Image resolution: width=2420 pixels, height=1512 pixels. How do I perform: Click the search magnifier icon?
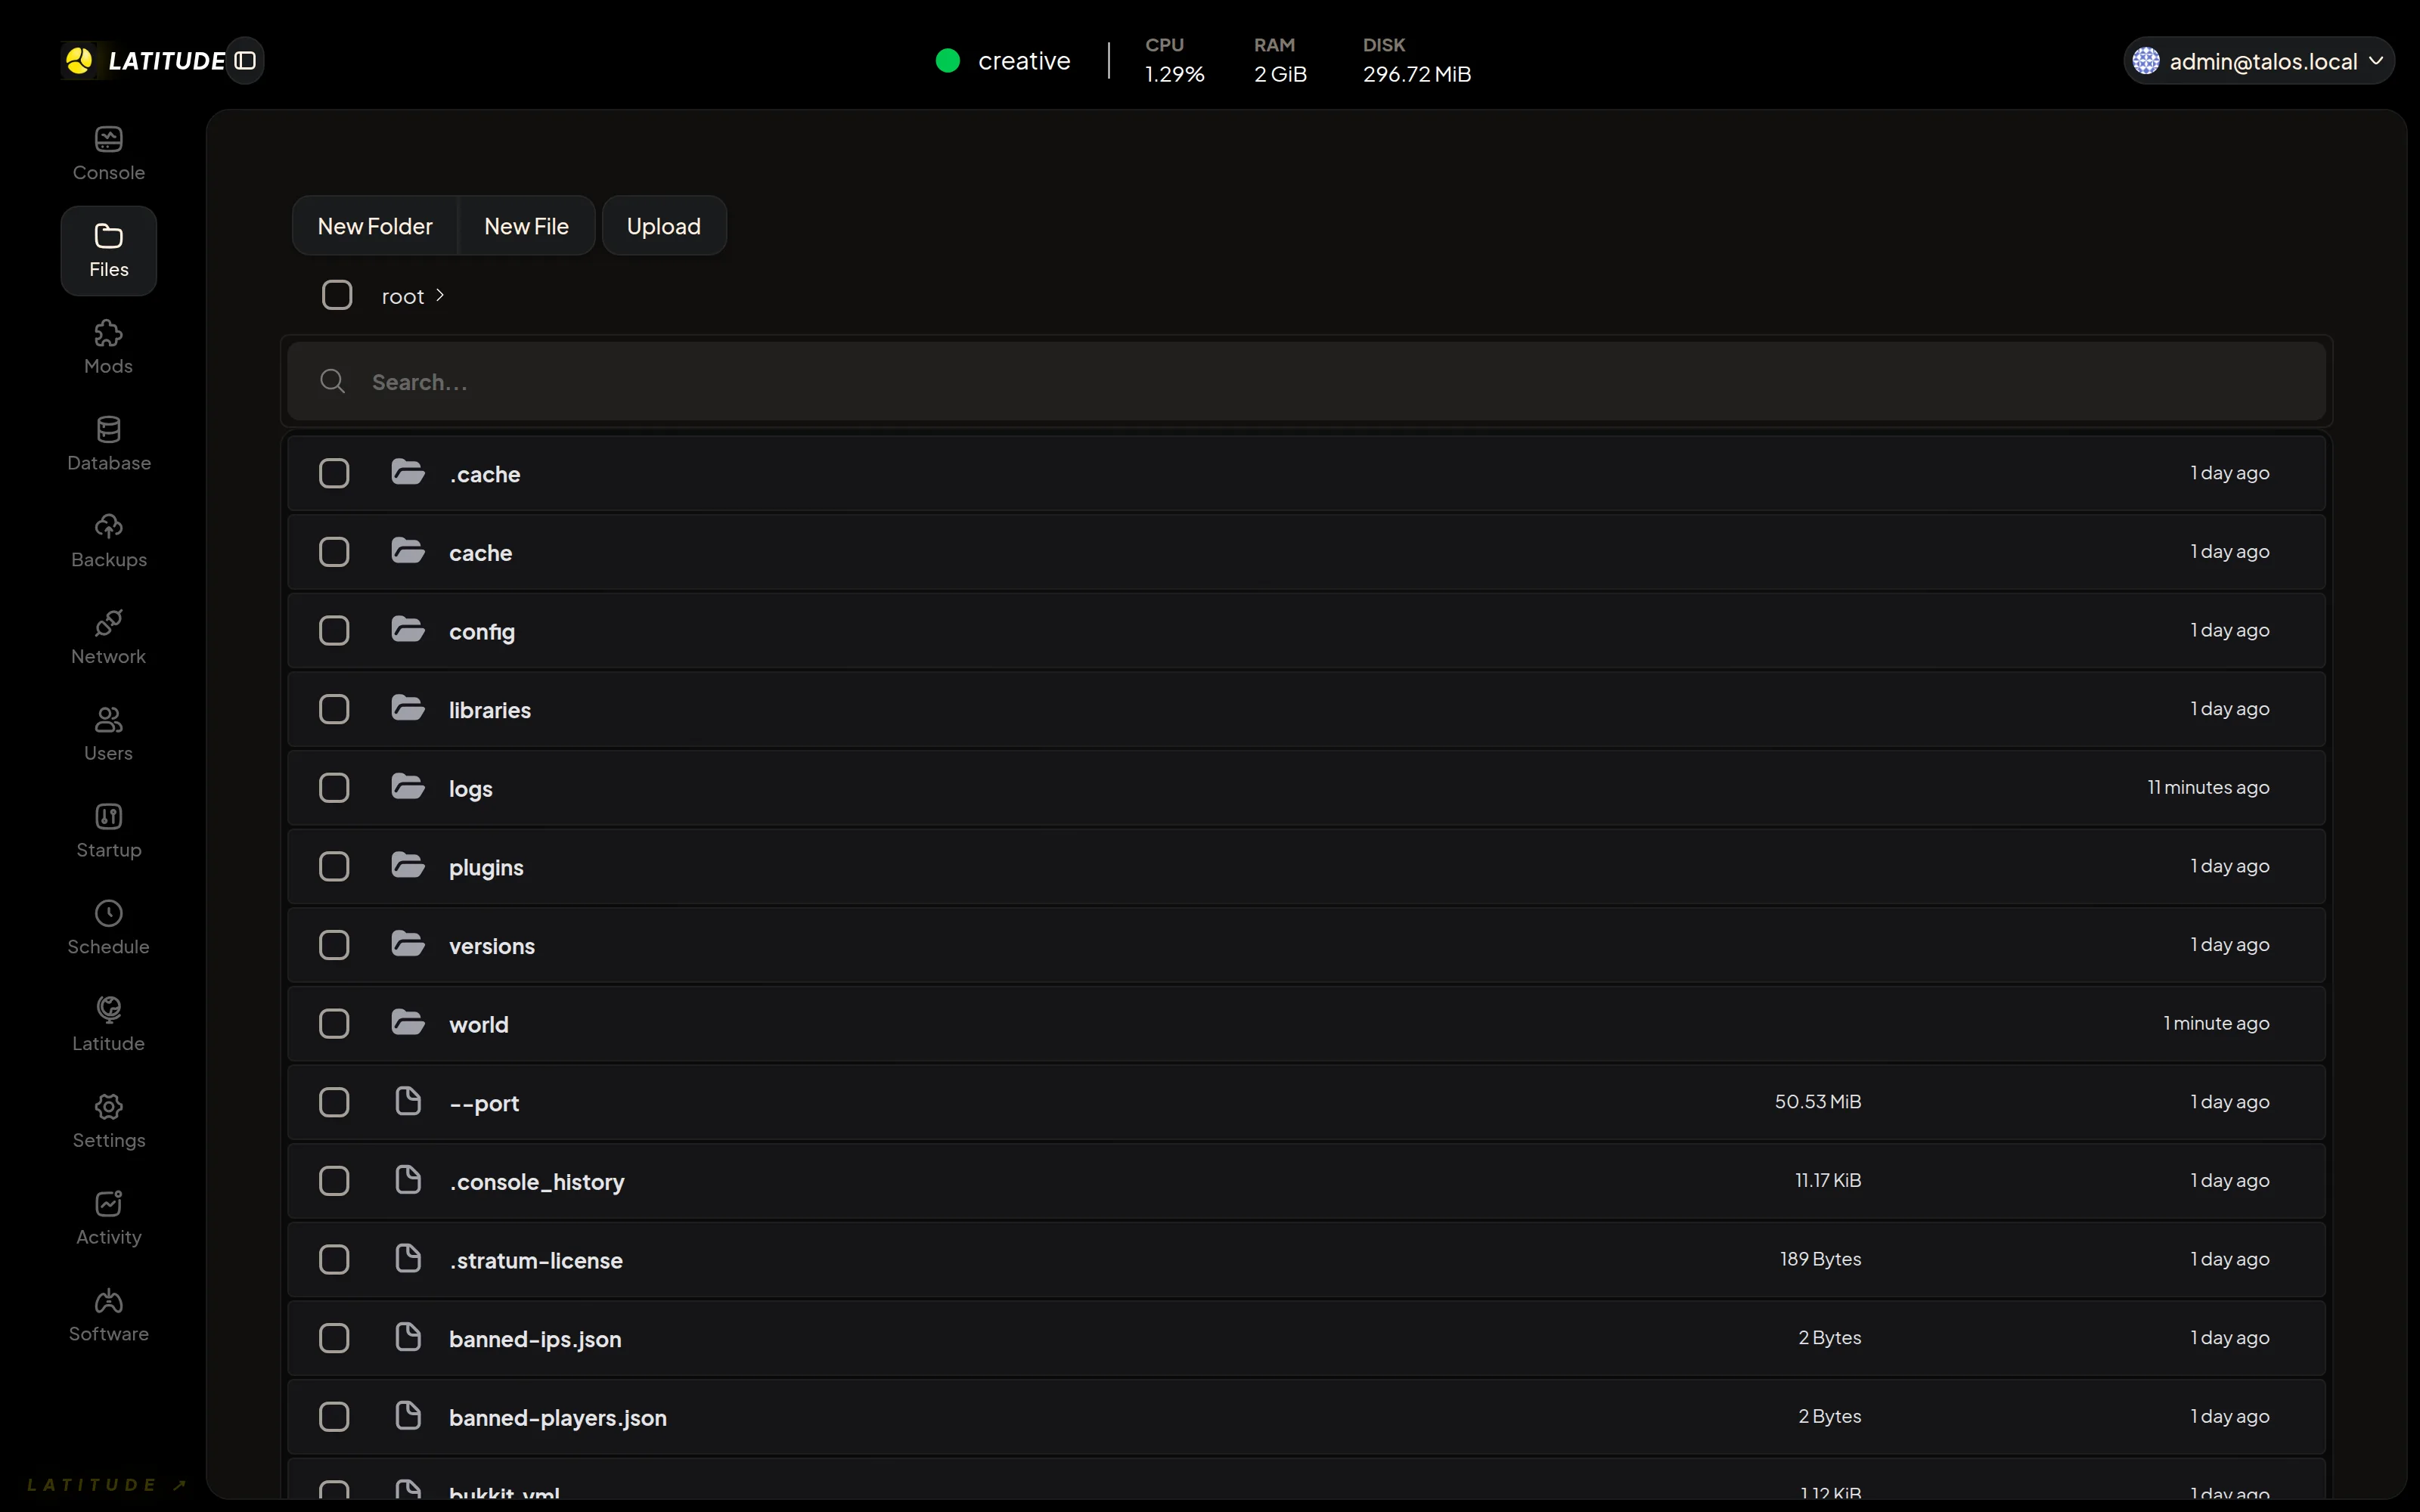click(332, 381)
